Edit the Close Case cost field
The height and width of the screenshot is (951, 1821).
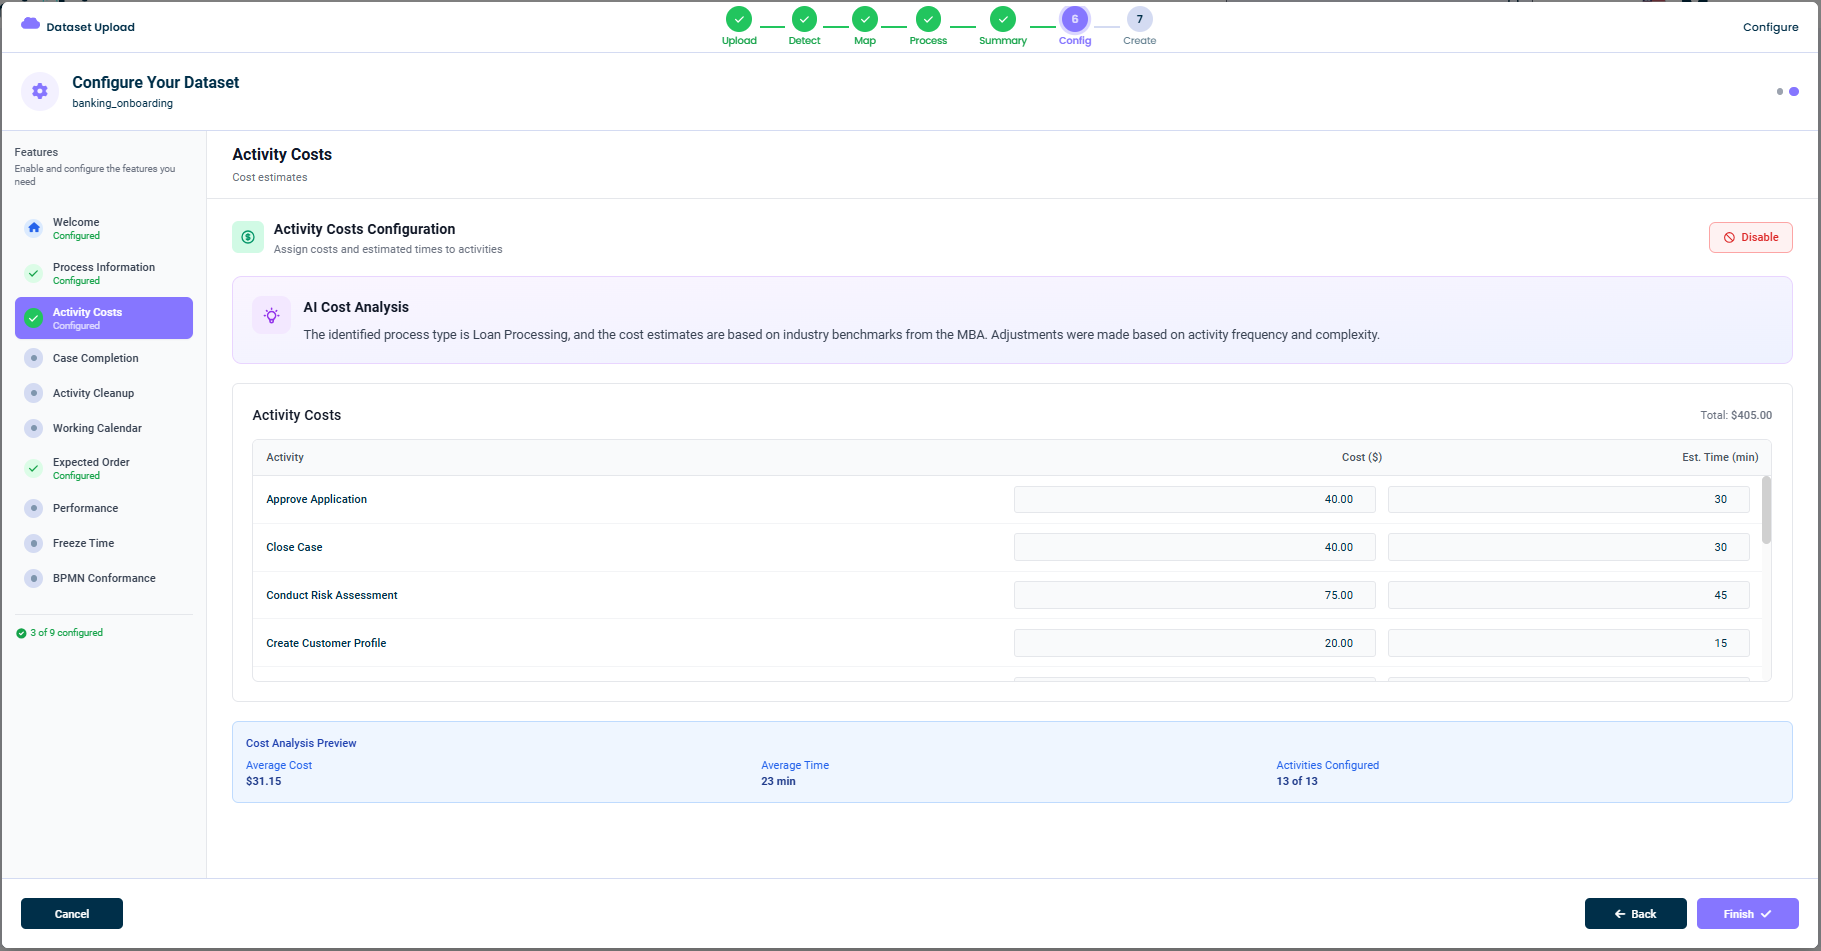point(1194,547)
